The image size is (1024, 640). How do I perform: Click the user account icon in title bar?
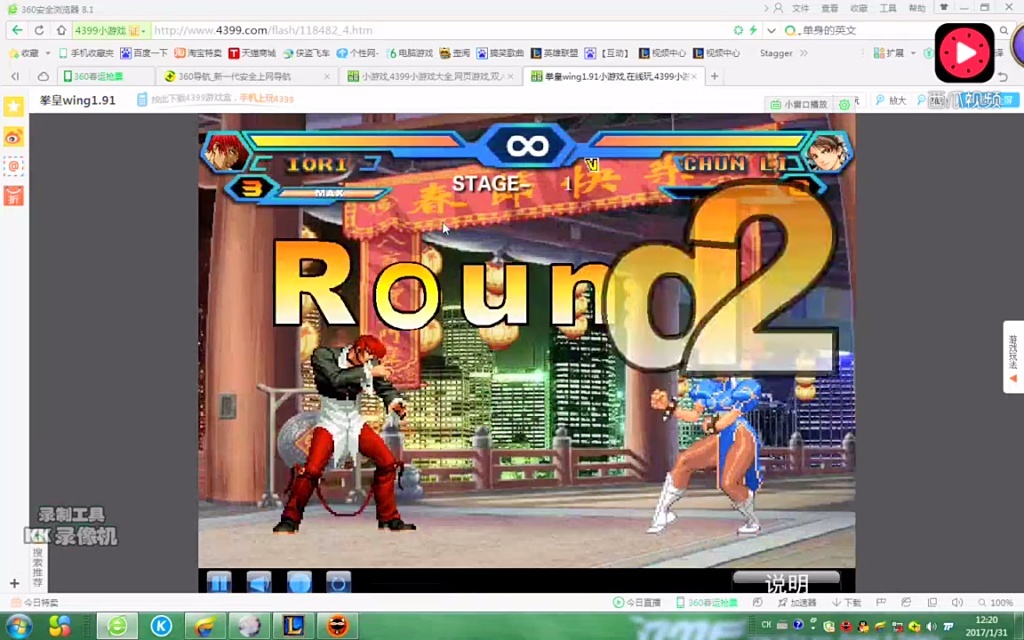778,8
